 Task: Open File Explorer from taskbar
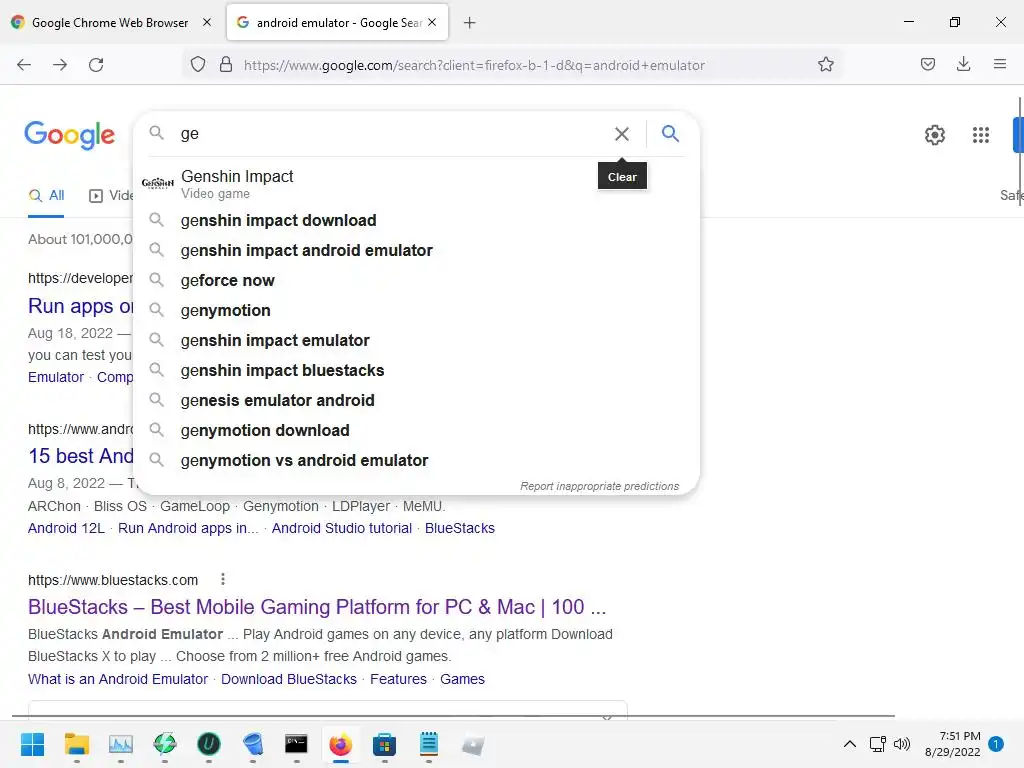click(76, 744)
